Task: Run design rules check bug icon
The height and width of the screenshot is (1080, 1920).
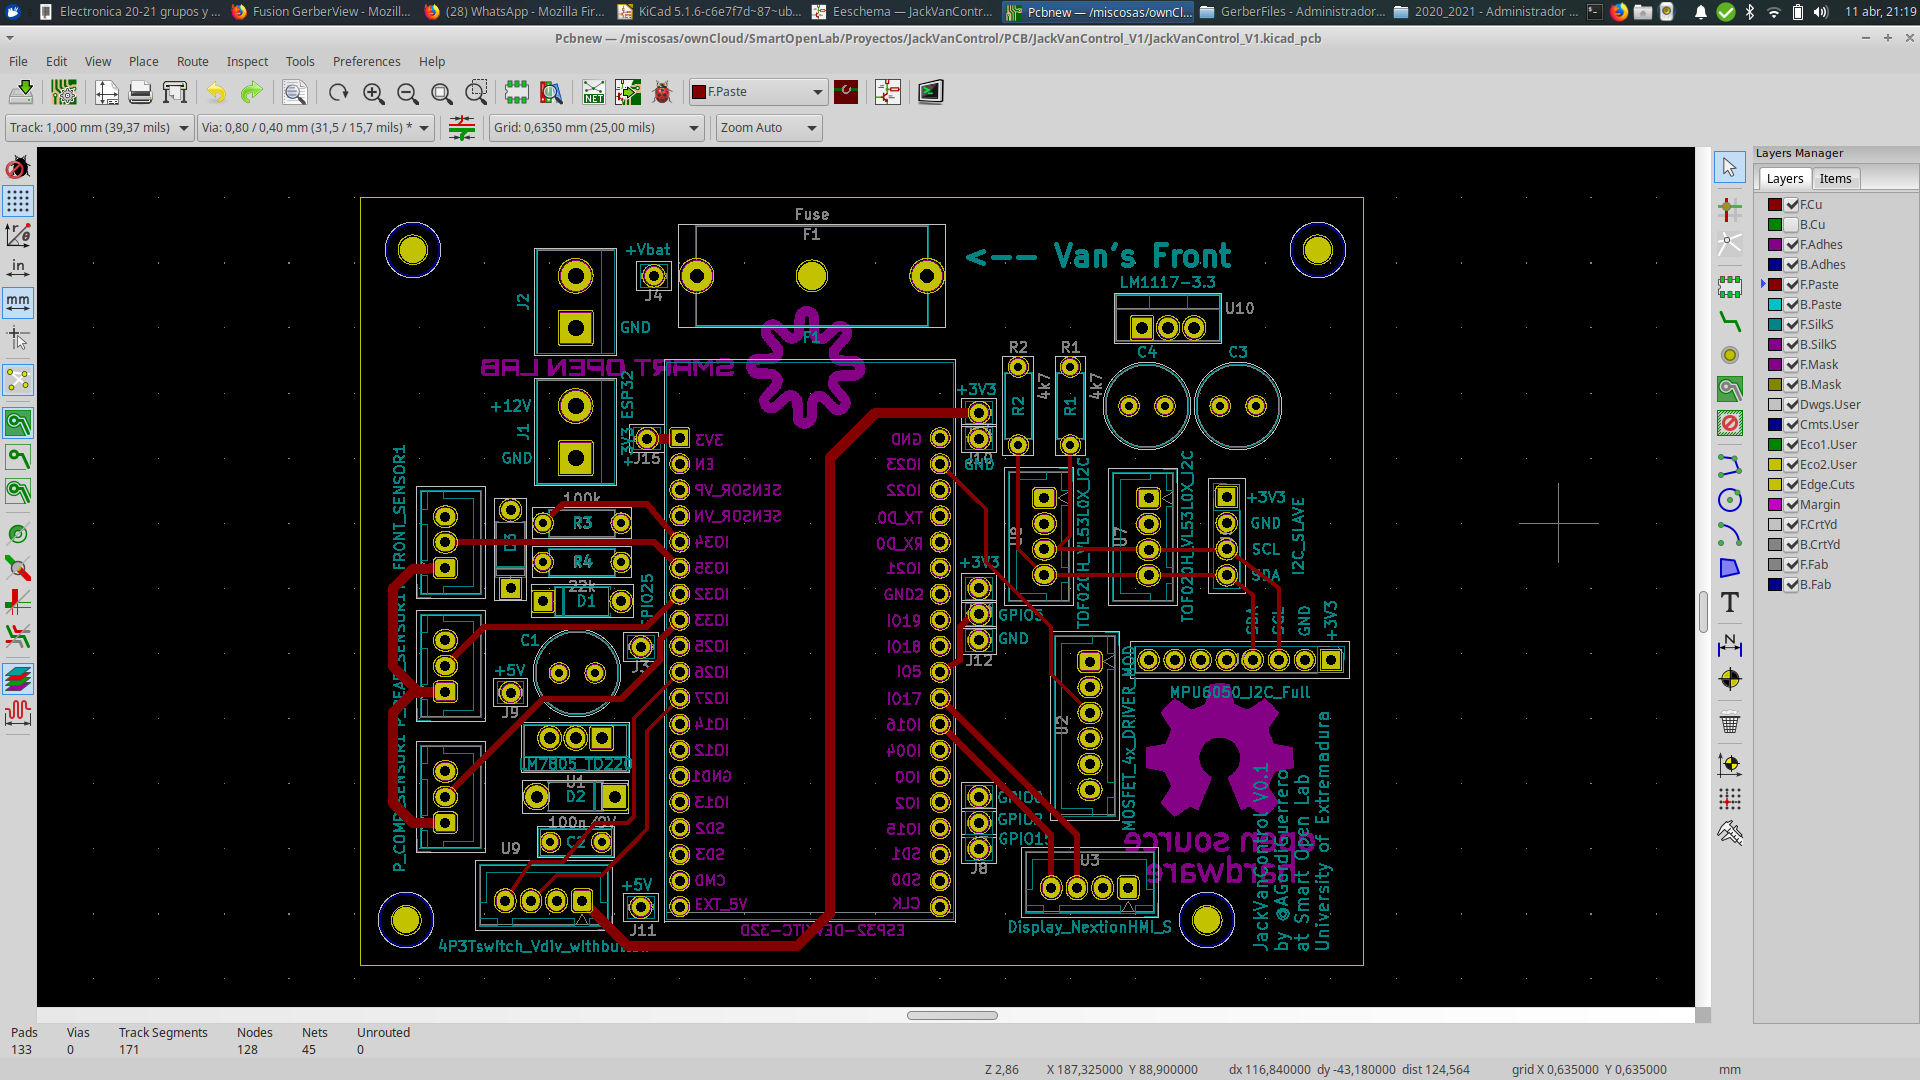Action: coord(661,92)
